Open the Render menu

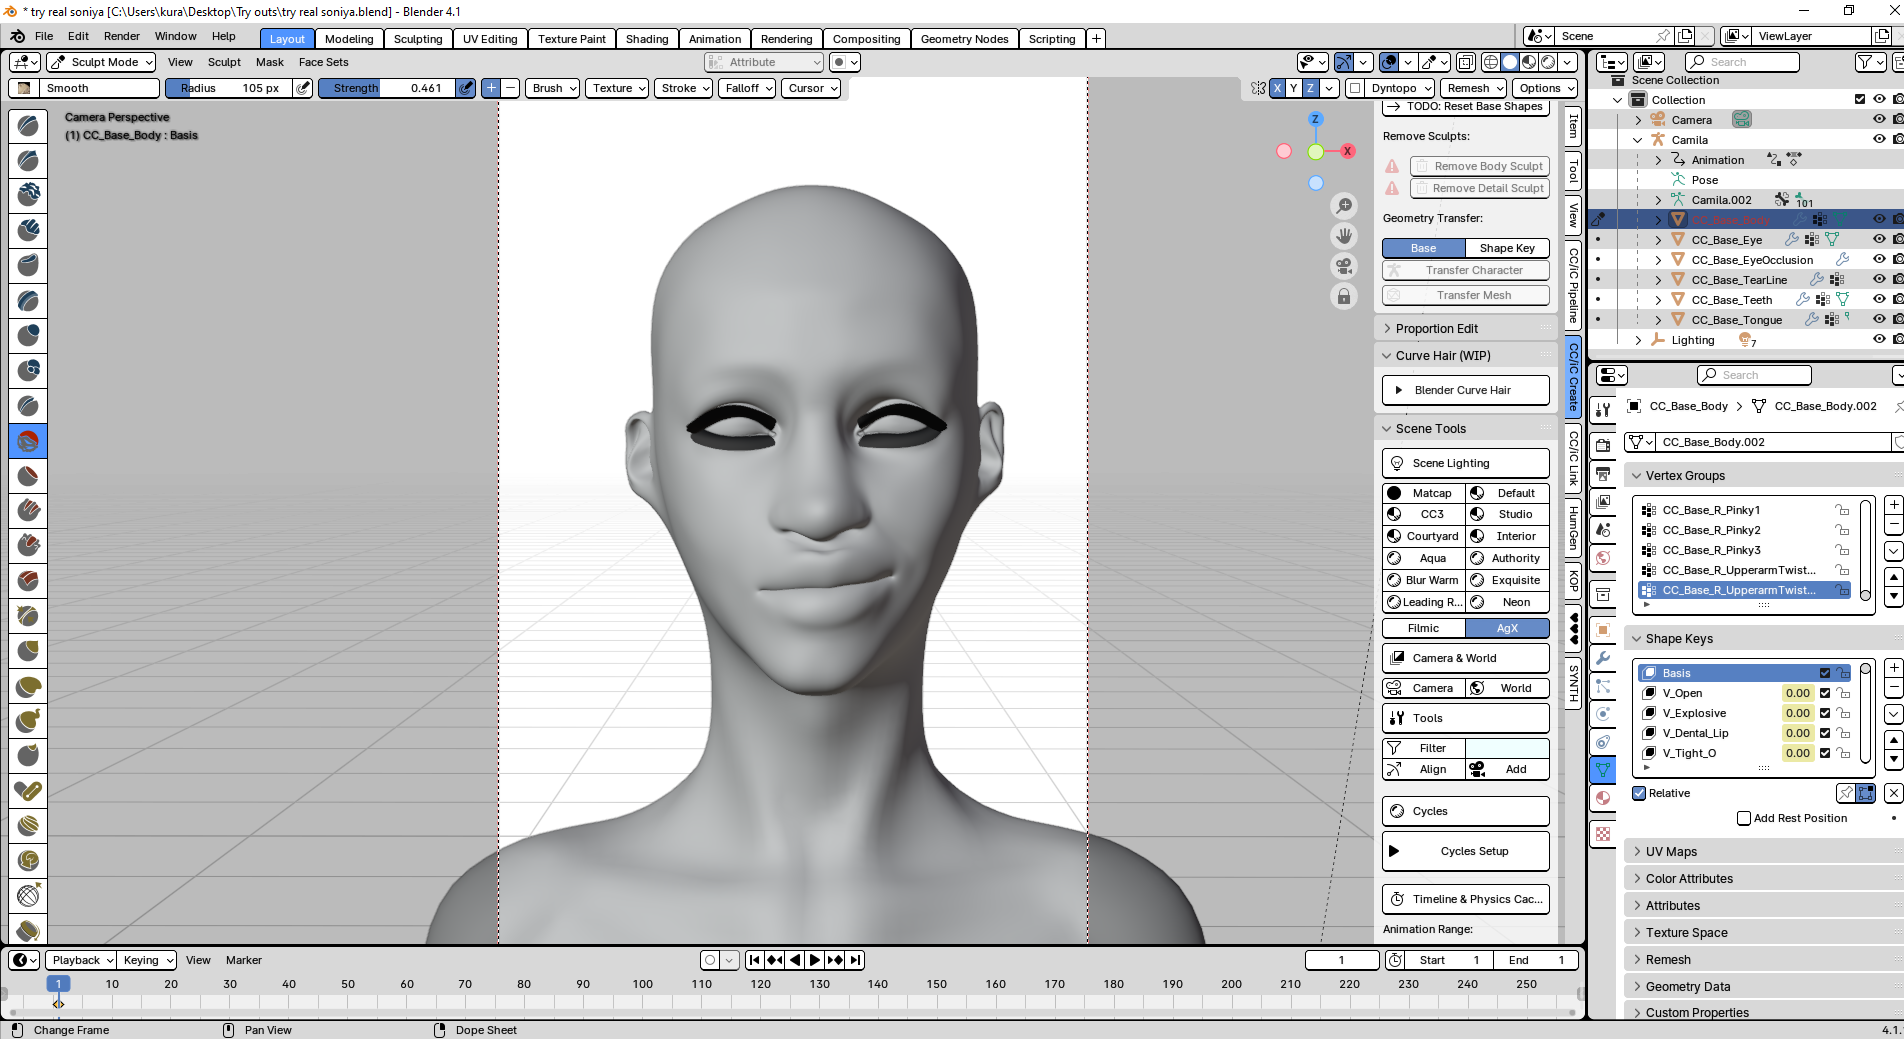coord(122,36)
